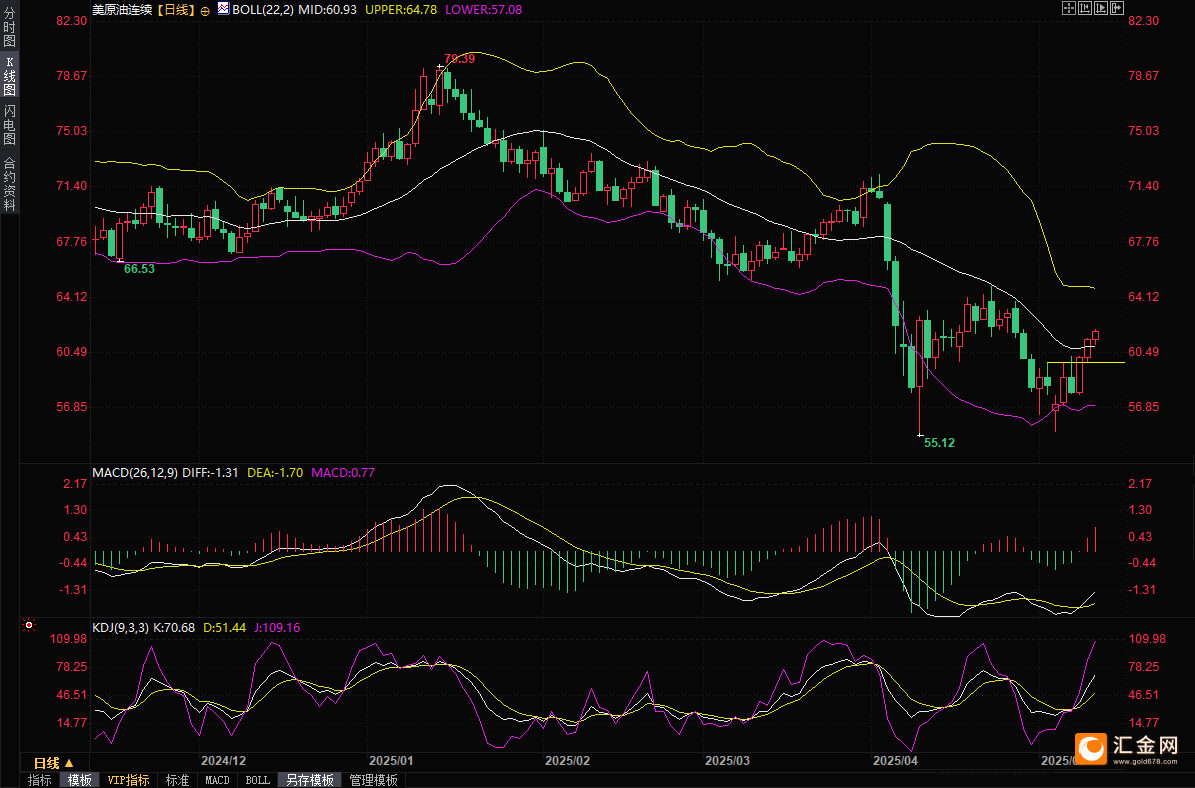1195x788 pixels.
Task: Select the K线图 sidebar tab
Action: (9, 76)
